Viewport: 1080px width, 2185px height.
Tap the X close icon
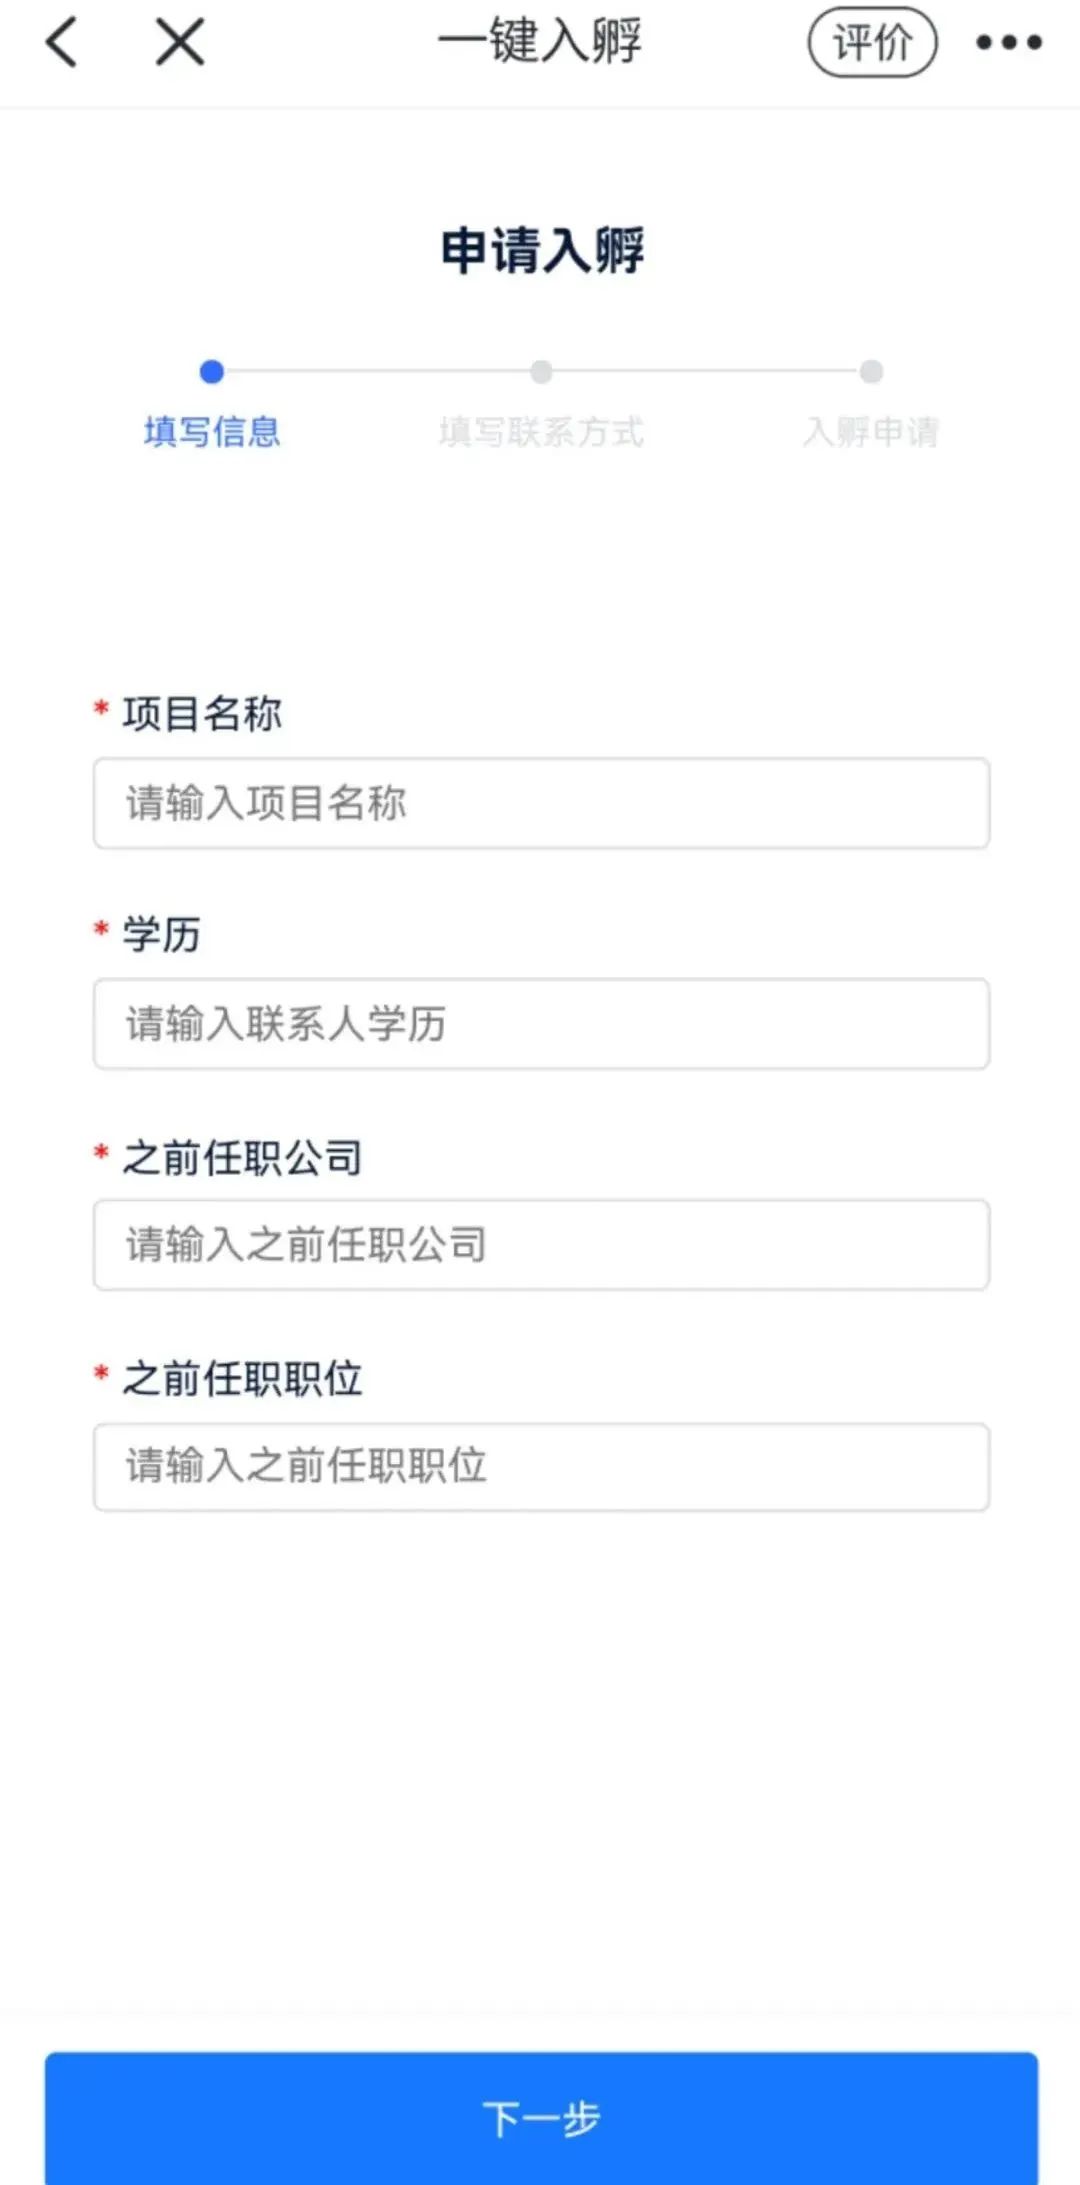point(176,43)
